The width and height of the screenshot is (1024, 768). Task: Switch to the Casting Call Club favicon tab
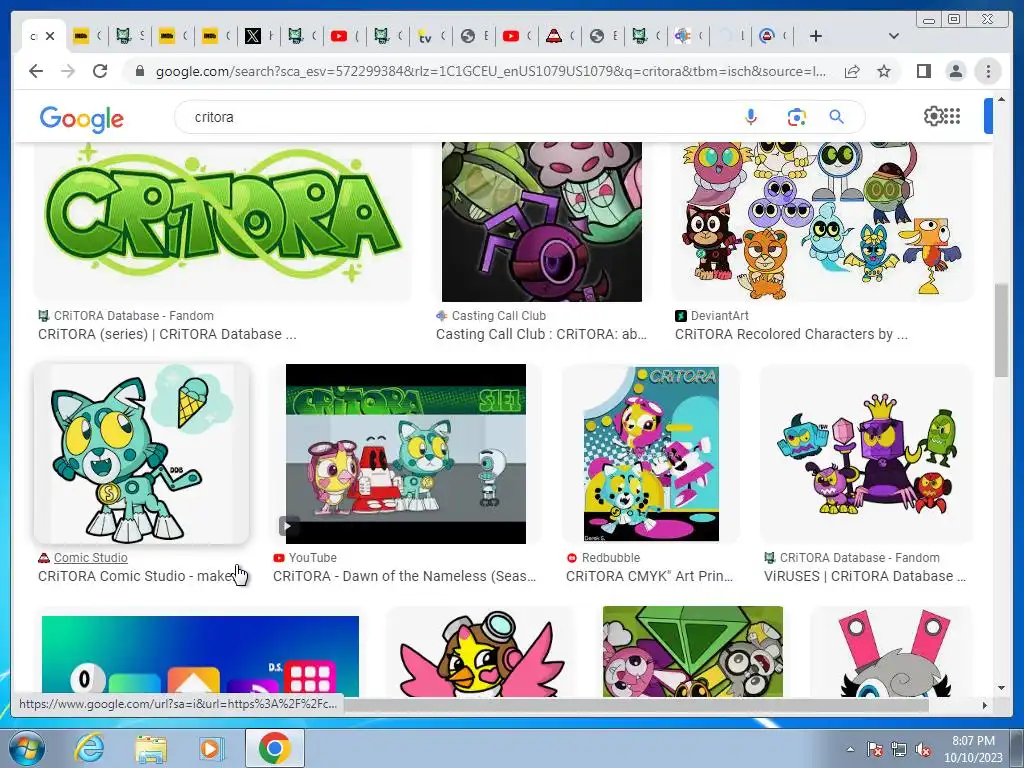tap(682, 36)
